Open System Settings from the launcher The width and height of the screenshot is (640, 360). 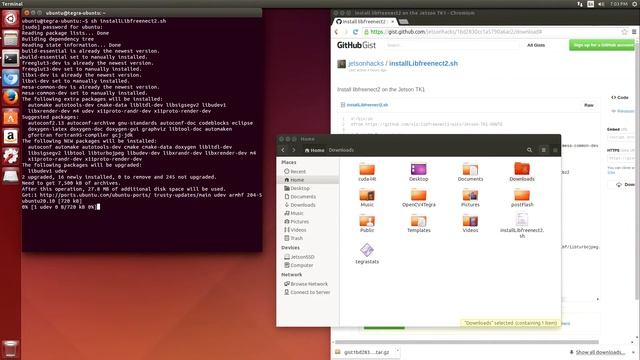tap(11, 156)
